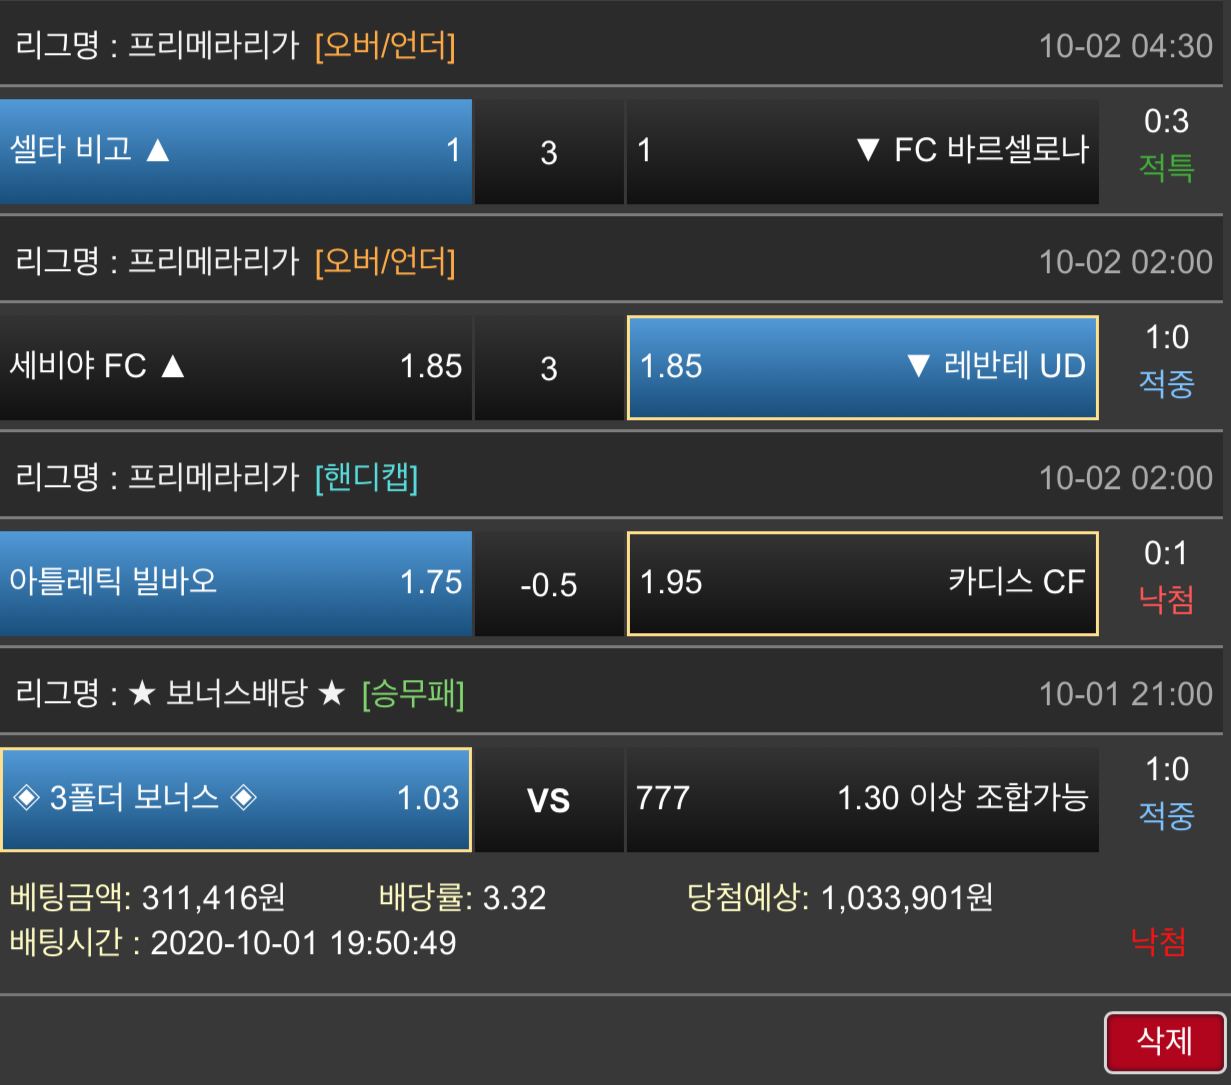Click the up triangle beside 셀타 비고
The height and width of the screenshot is (1085, 1231).
157,151
